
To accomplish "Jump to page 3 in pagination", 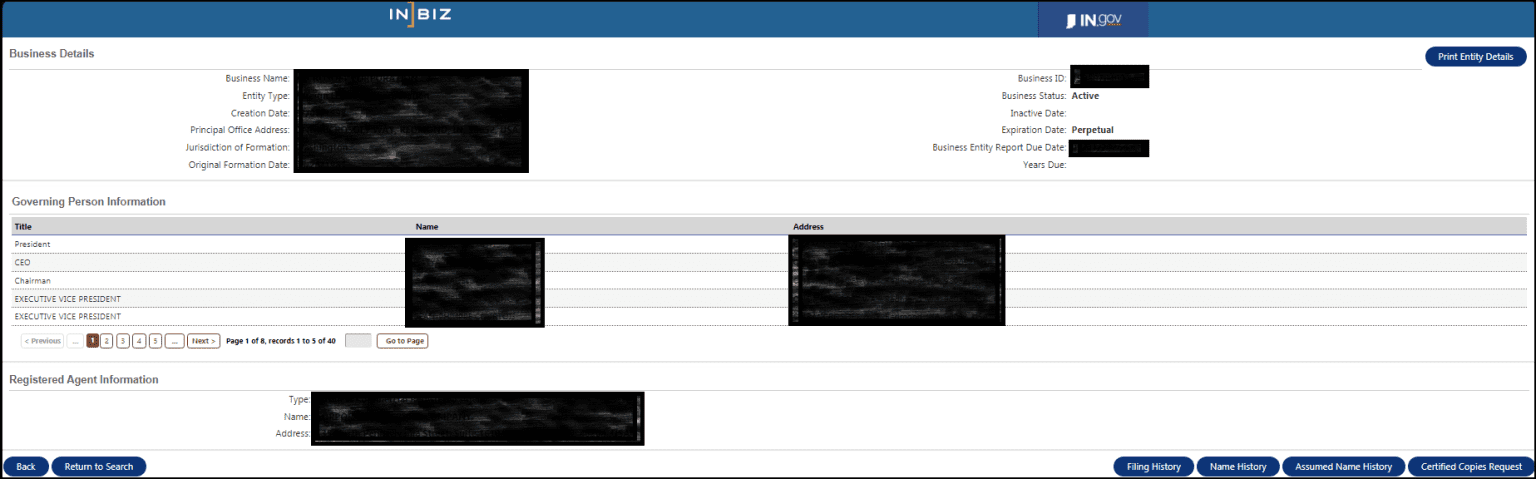I will pos(123,341).
